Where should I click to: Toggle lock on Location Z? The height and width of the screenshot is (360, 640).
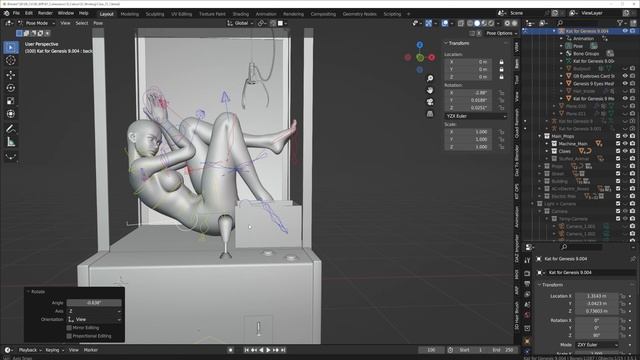click(x=501, y=77)
